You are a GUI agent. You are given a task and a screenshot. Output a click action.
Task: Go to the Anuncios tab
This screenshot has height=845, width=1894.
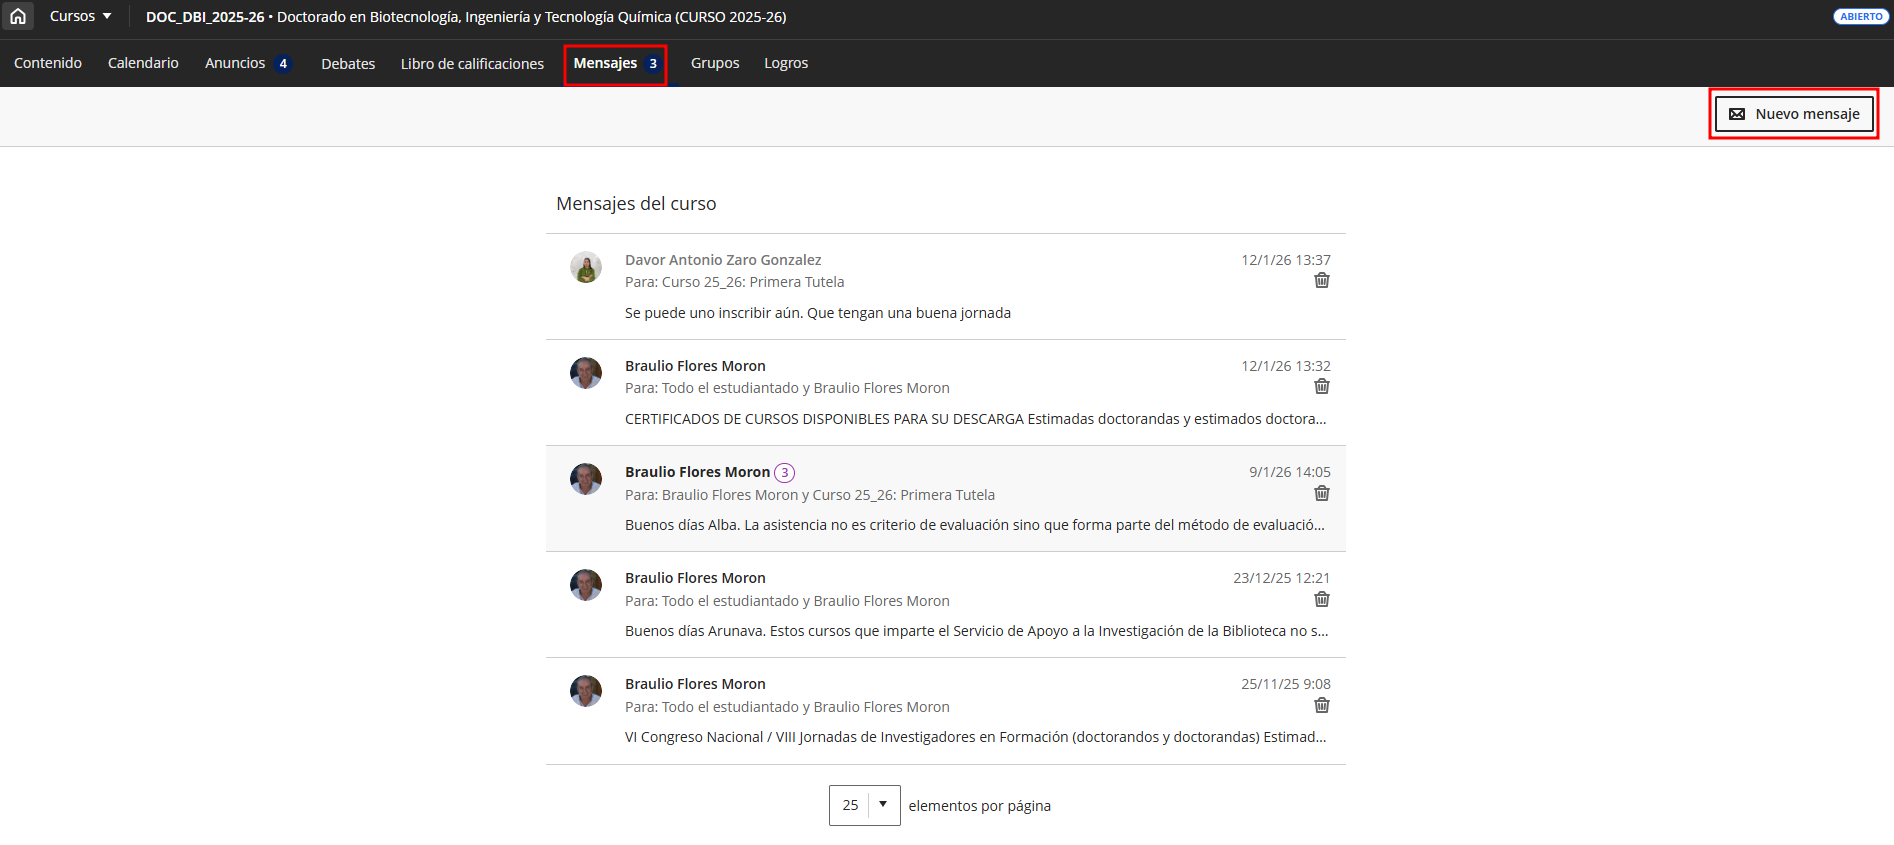[236, 63]
